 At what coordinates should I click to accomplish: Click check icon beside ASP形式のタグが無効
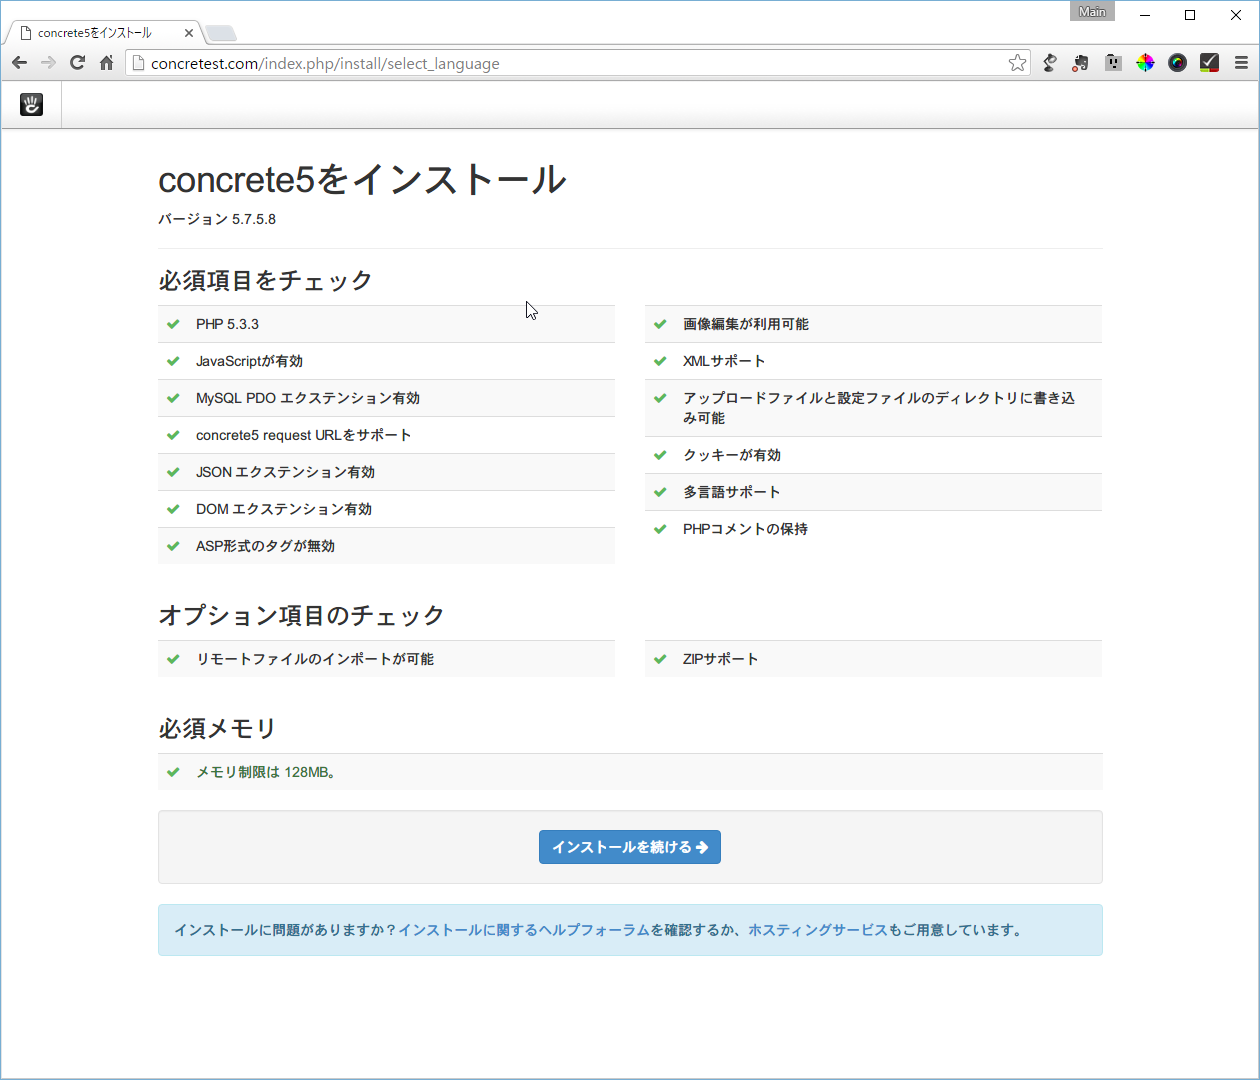(x=173, y=546)
